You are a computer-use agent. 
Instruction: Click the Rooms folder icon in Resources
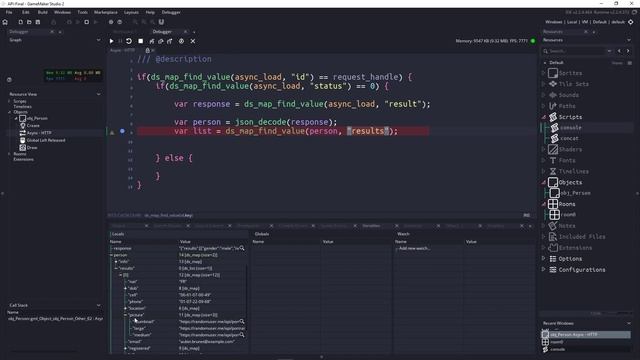[553, 204]
